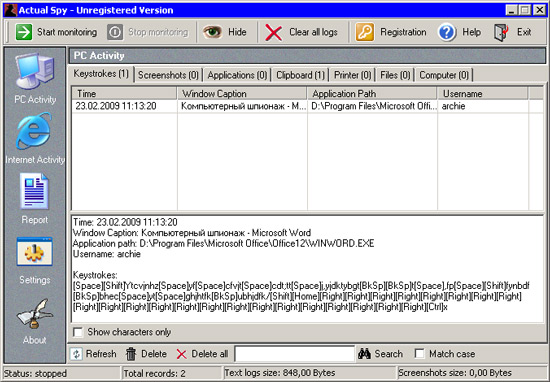Image resolution: width=550 pixels, height=382 pixels.
Task: Click the binoculars Search icon
Action: pos(364,354)
